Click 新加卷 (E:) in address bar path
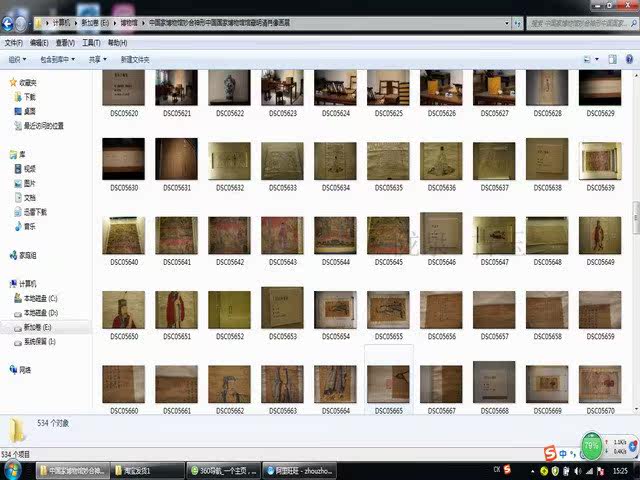Screen dimensions: 640x480 (x=95, y=23)
